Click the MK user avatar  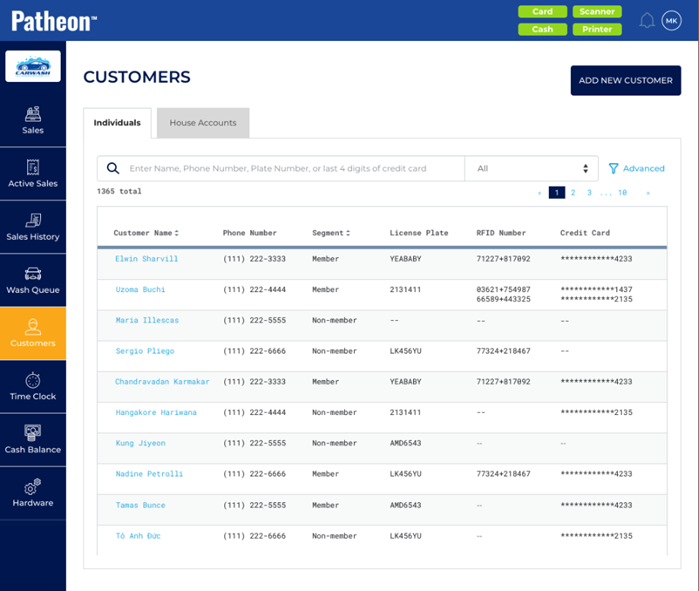pyautogui.click(x=671, y=21)
